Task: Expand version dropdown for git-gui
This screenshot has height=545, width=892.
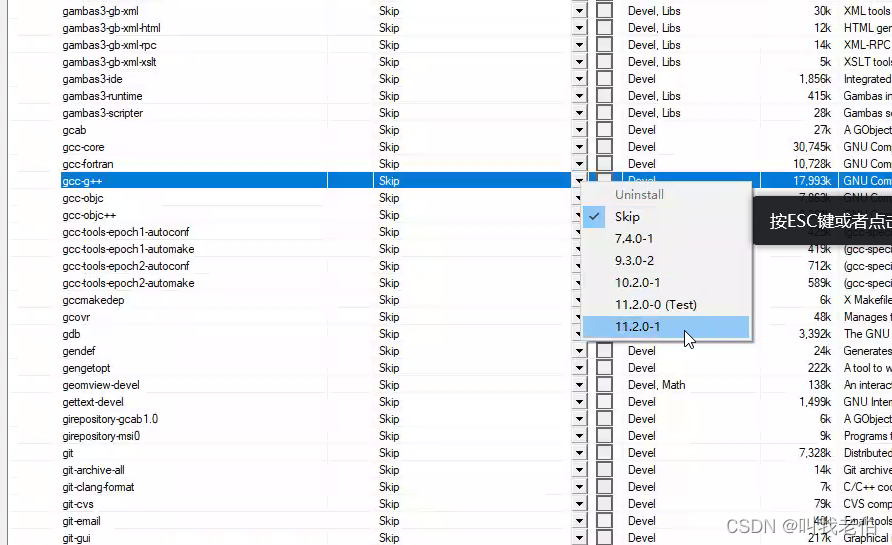Action: tap(579, 538)
